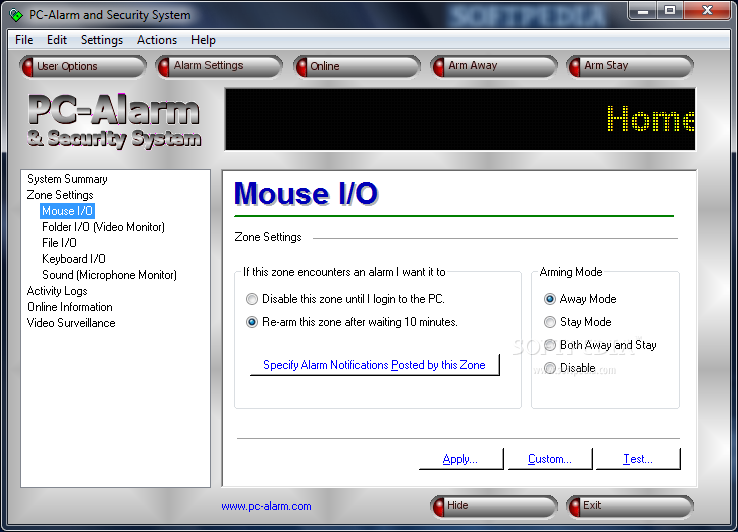Open the Edit menu
The image size is (738, 532).
pos(57,40)
